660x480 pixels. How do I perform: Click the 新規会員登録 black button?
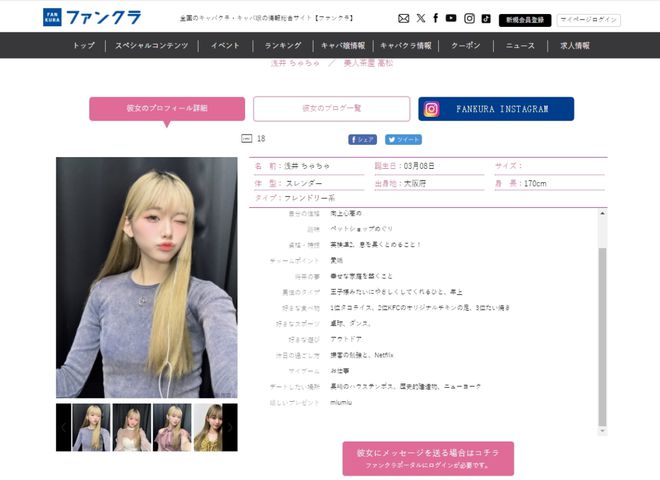[525, 20]
